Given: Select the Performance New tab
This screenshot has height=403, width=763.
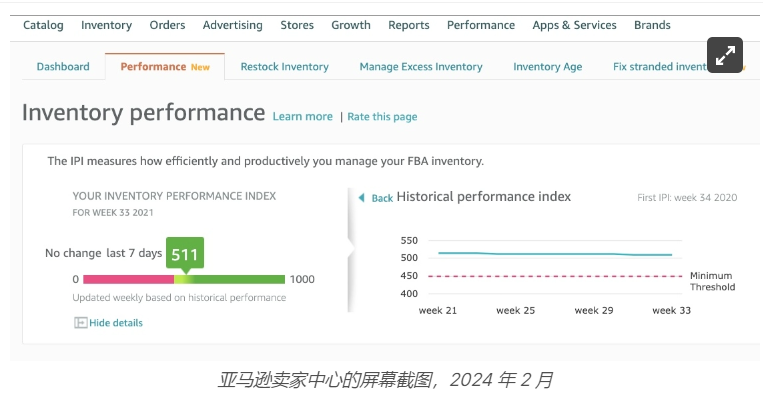Looking at the screenshot, I should click(165, 67).
